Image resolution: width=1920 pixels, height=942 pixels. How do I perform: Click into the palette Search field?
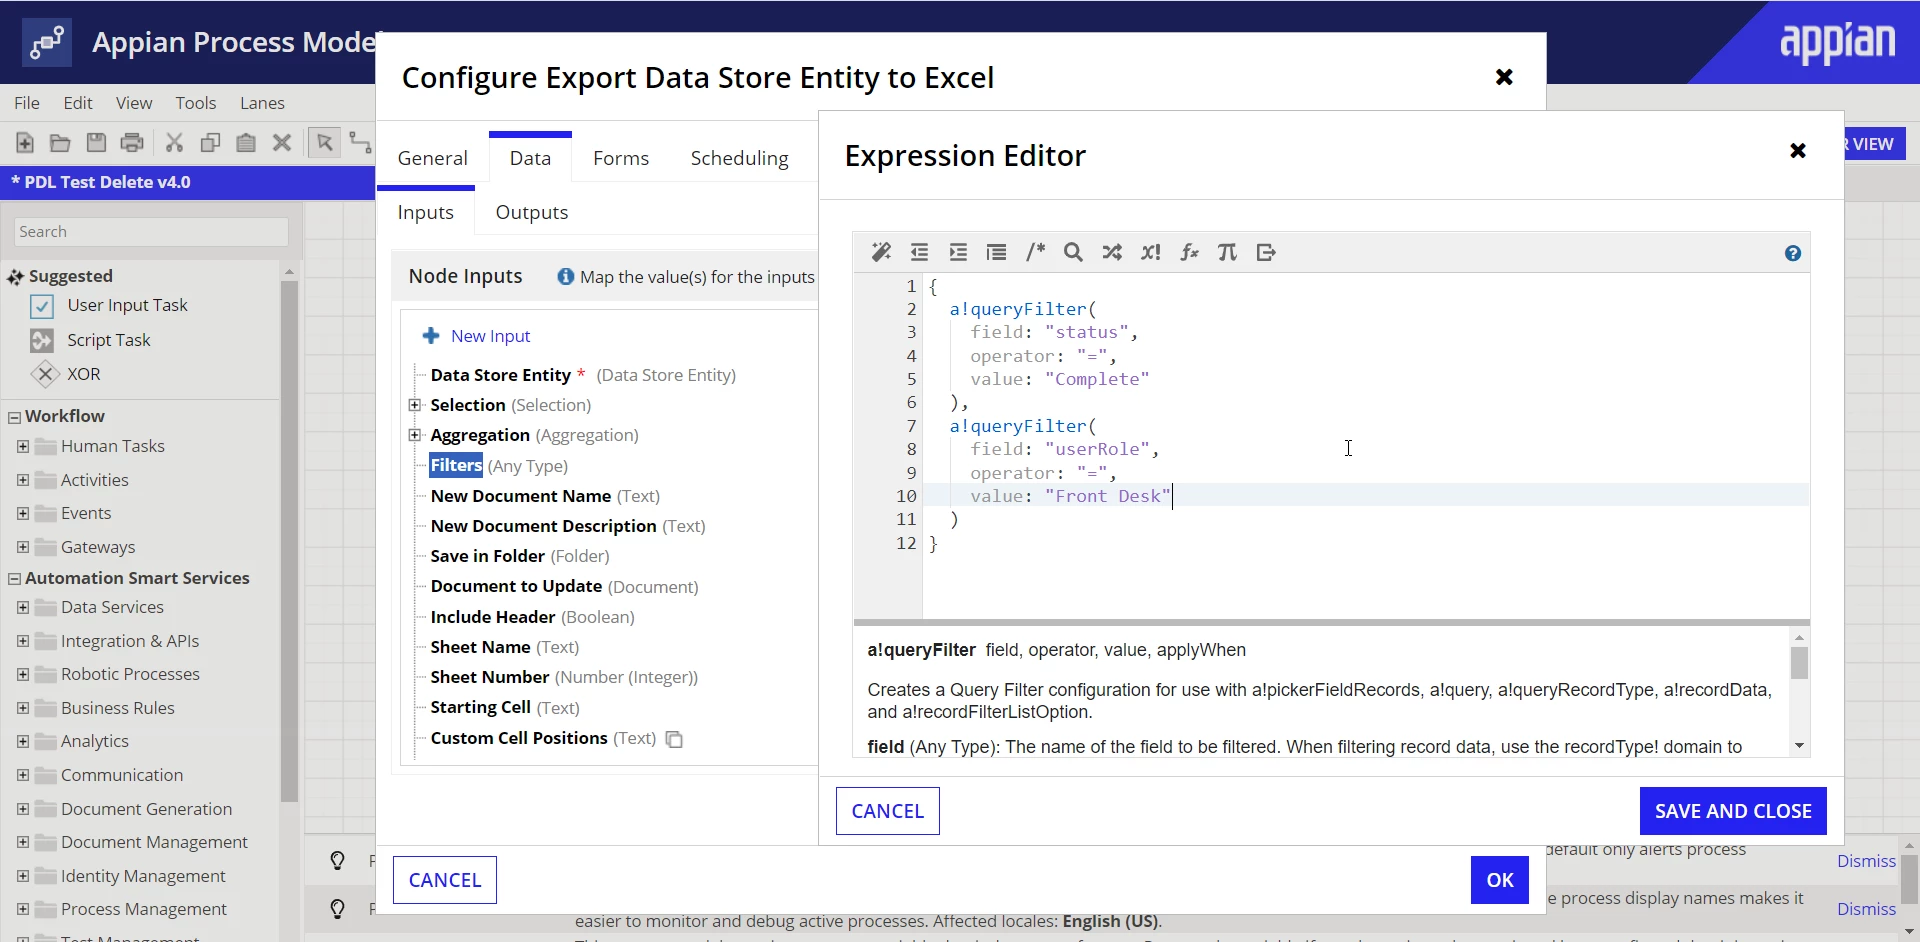tap(152, 232)
